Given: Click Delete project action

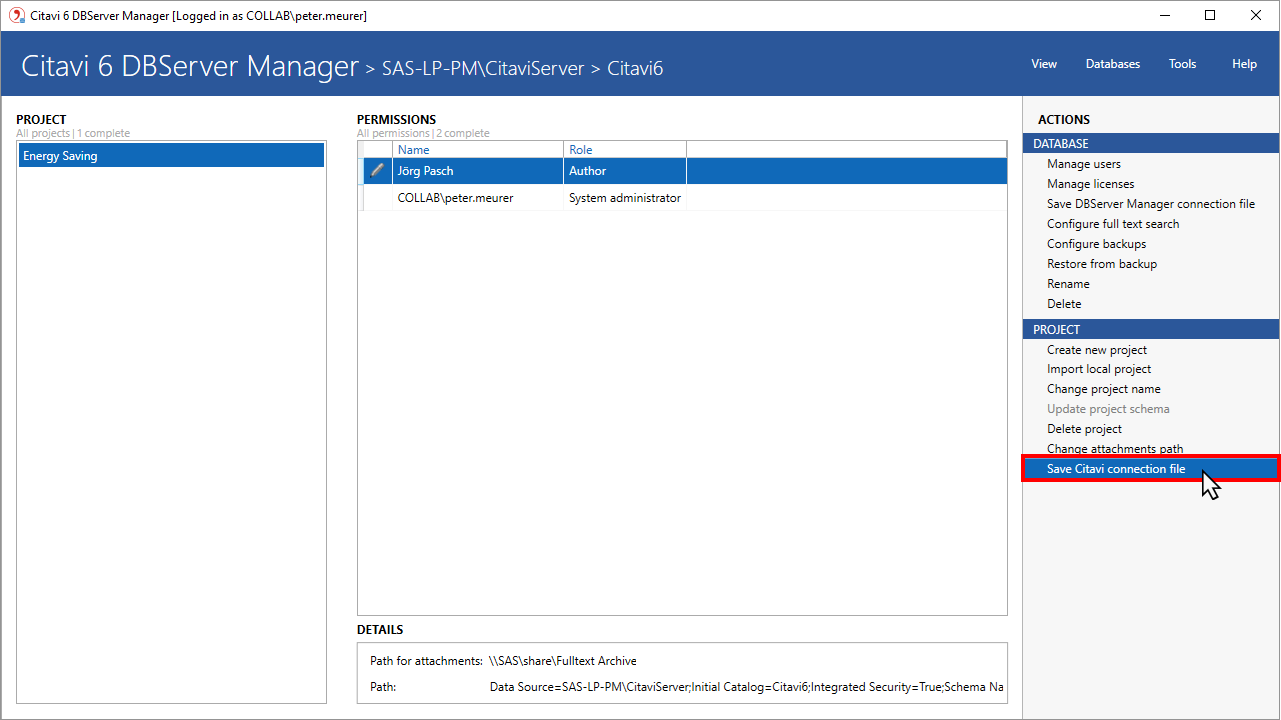Looking at the screenshot, I should click(x=1084, y=429).
